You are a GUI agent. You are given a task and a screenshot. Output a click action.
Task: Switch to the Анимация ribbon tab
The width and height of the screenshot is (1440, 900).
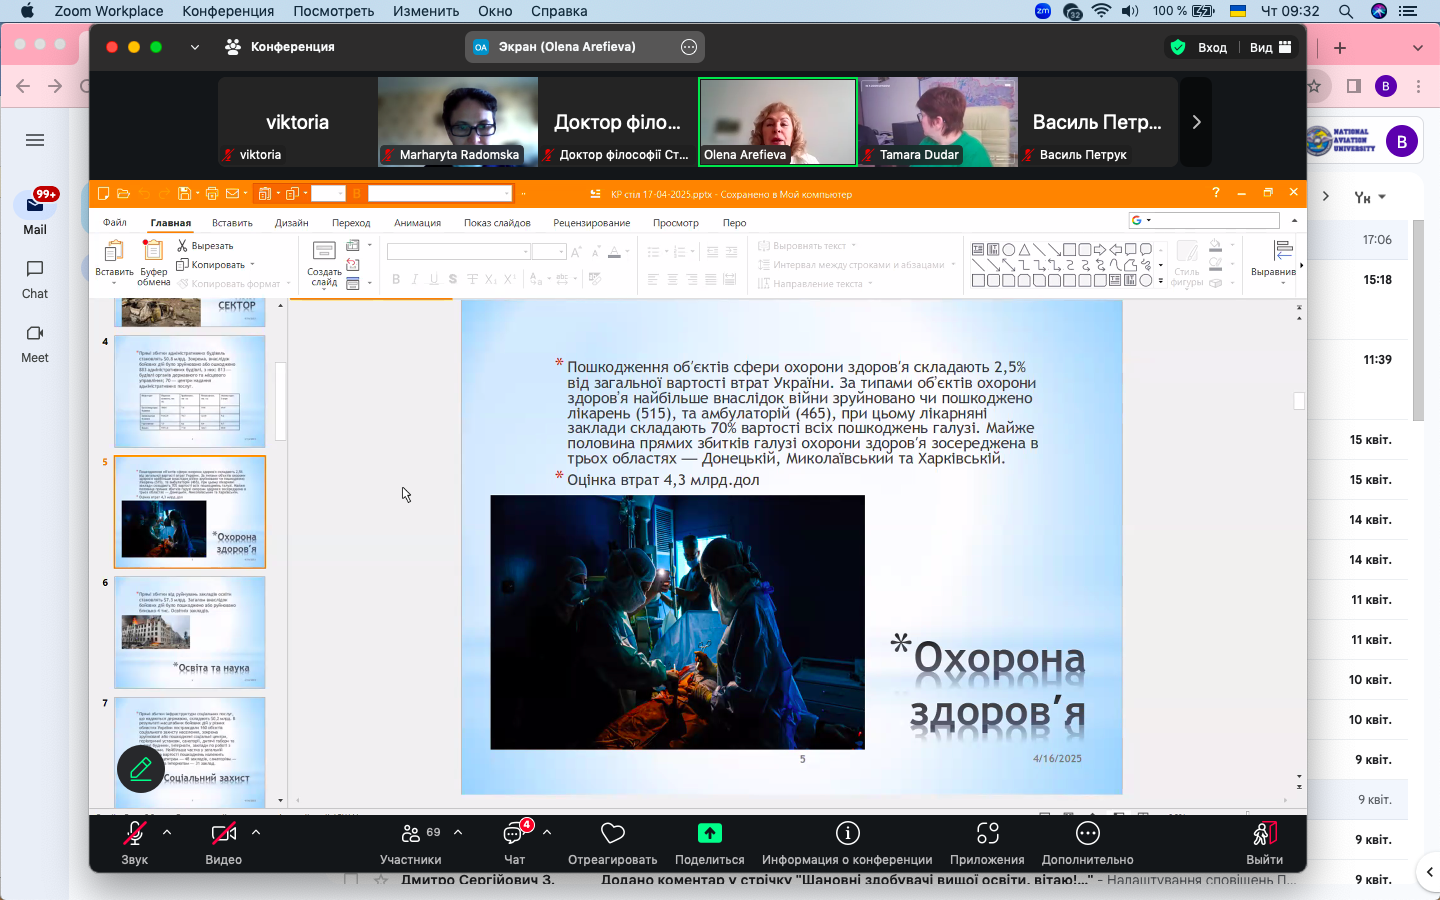pyautogui.click(x=417, y=223)
